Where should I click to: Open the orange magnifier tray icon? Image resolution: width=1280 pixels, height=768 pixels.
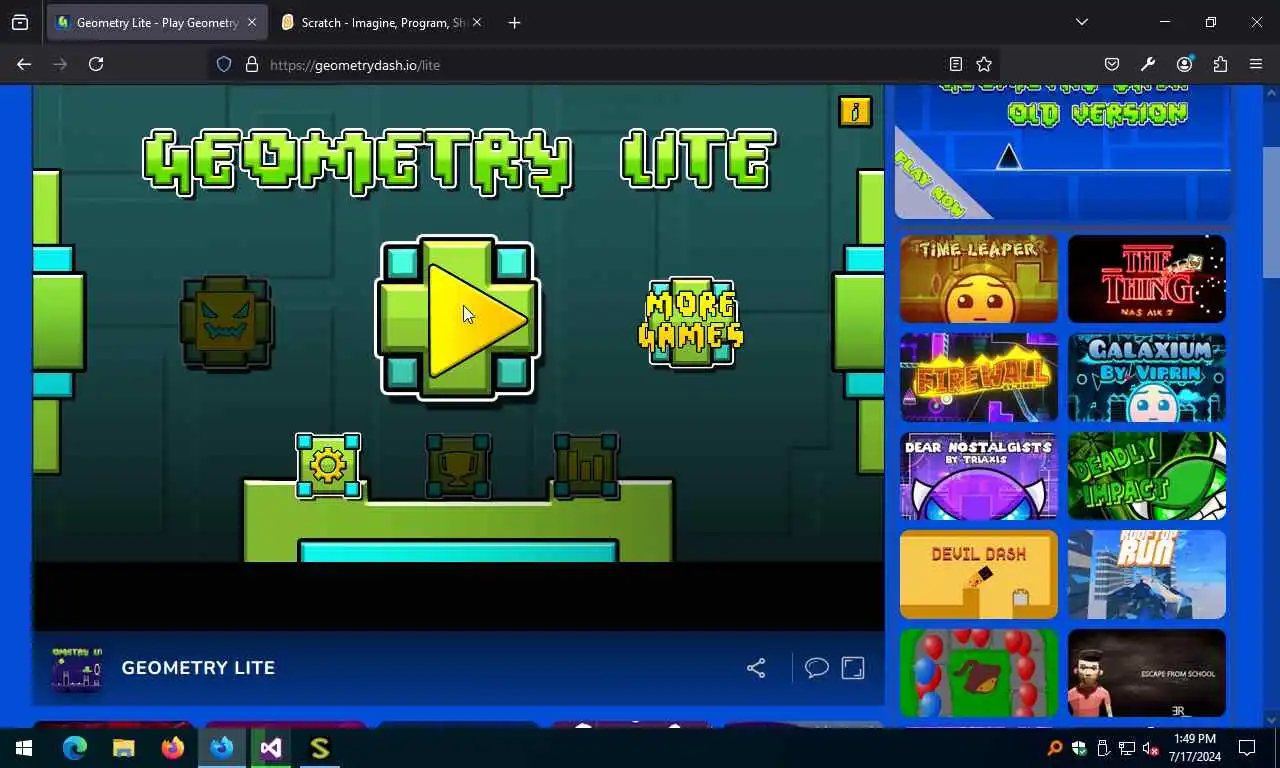point(1054,748)
